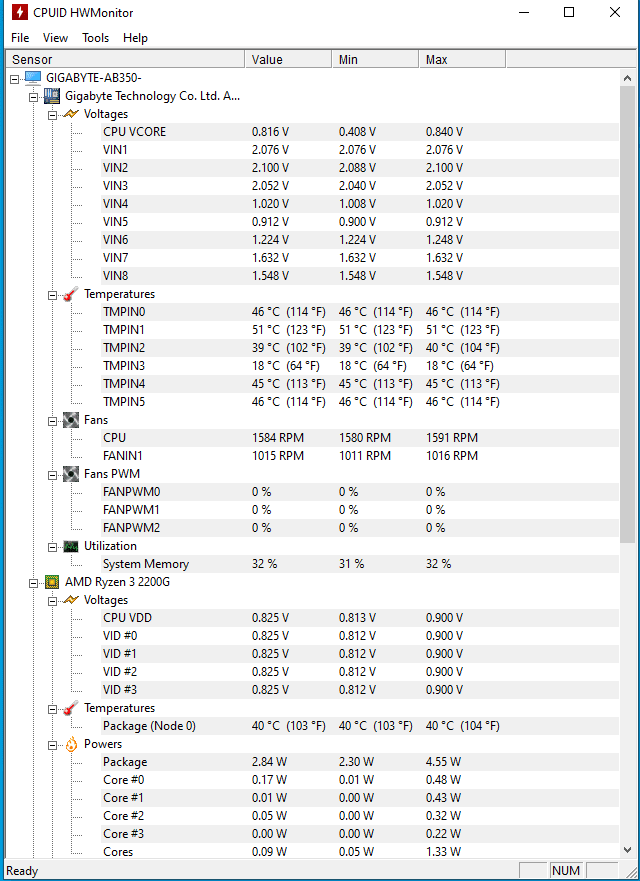Select the Core #3 power row
The image size is (640, 881).
pyautogui.click(x=360, y=834)
